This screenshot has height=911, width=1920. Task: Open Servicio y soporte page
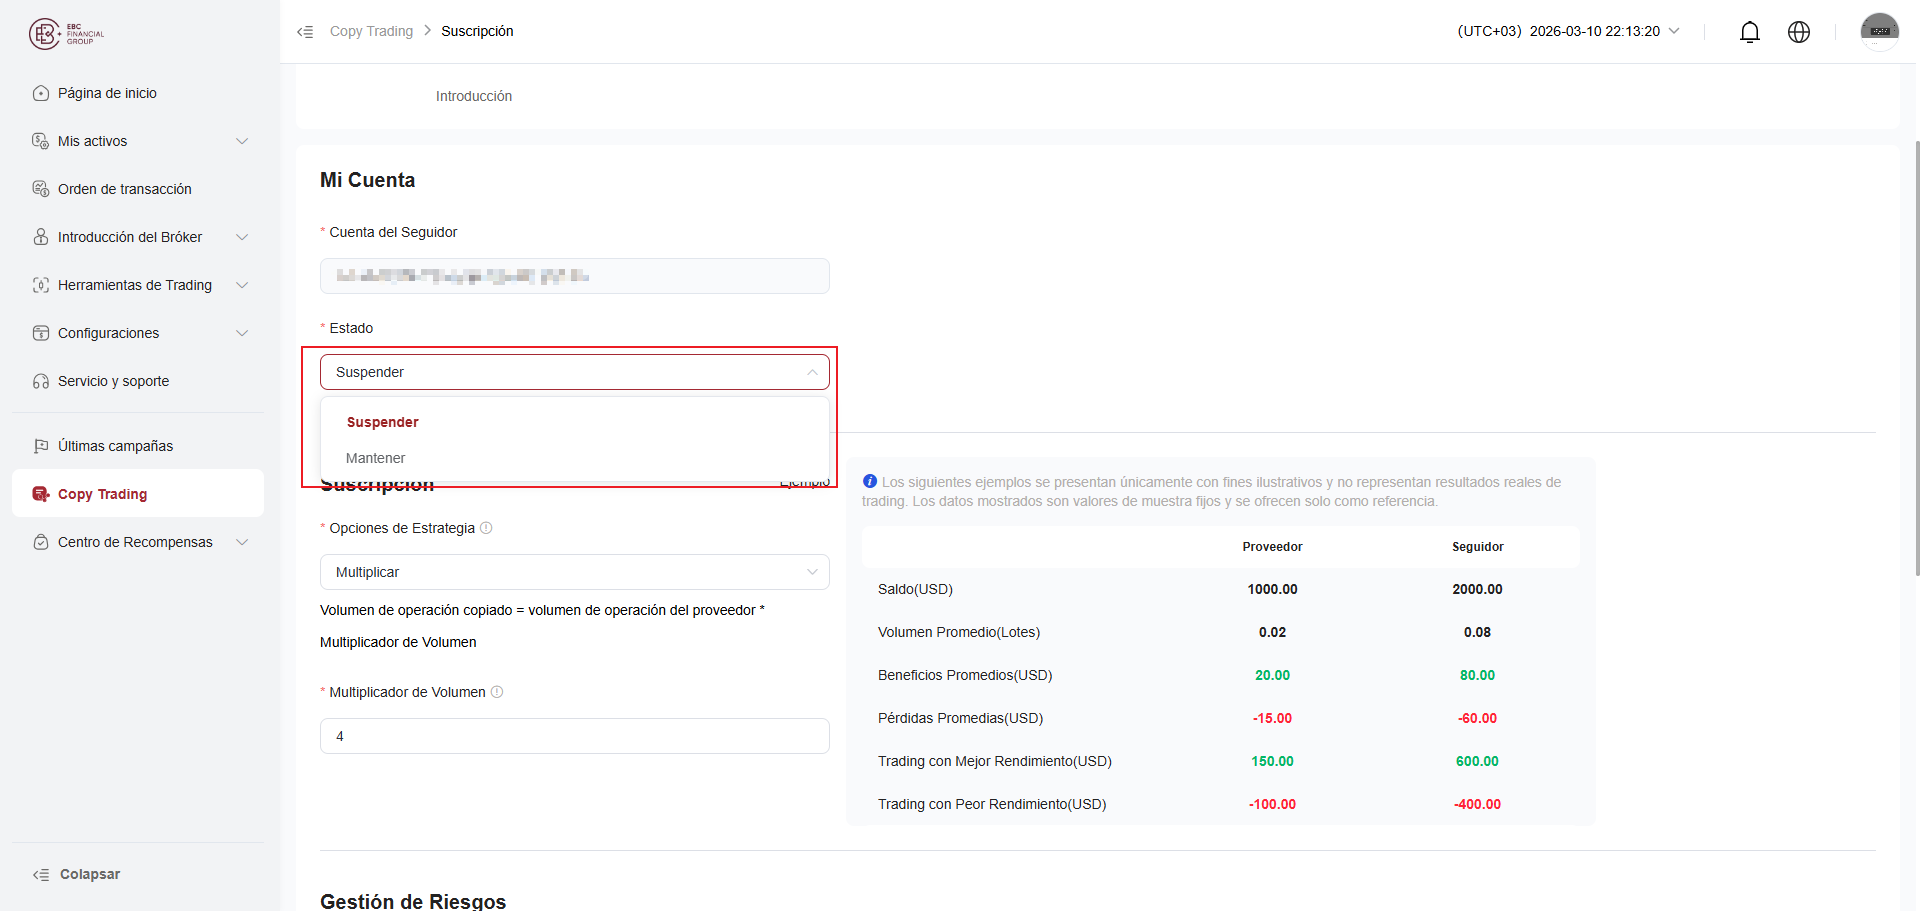pos(138,381)
